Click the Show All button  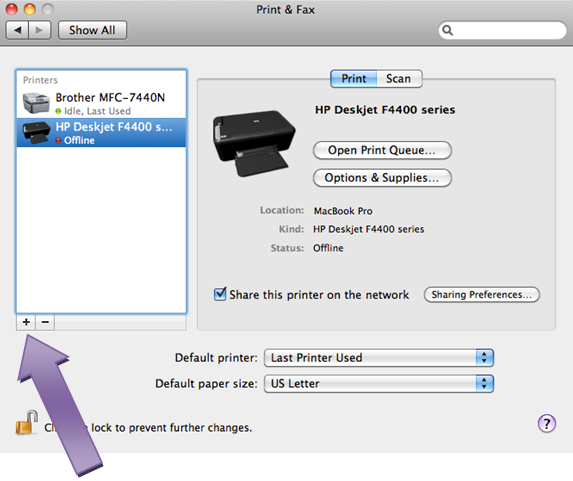click(92, 30)
